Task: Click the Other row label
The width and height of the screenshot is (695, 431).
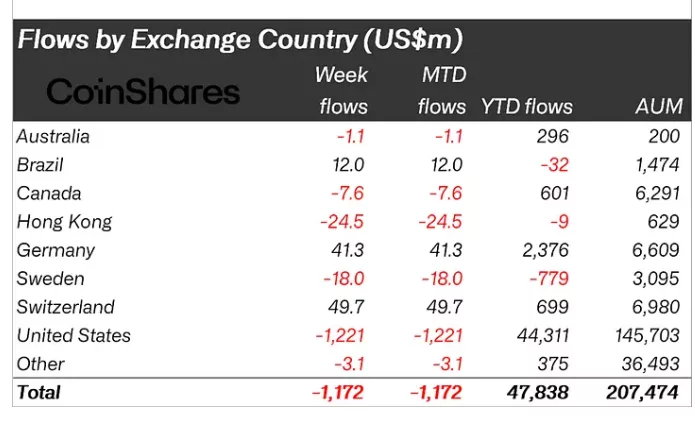Action: [x=40, y=364]
